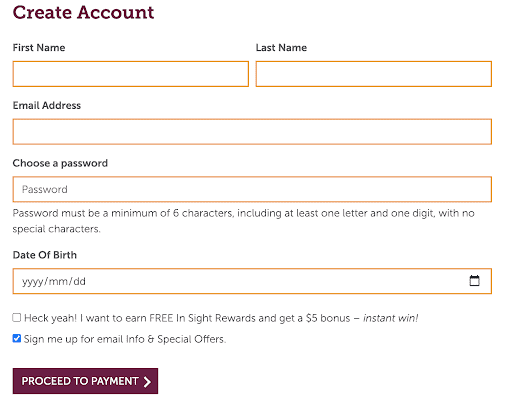
Task: Enable the In Sight Rewards checkbox
Action: pyautogui.click(x=17, y=317)
